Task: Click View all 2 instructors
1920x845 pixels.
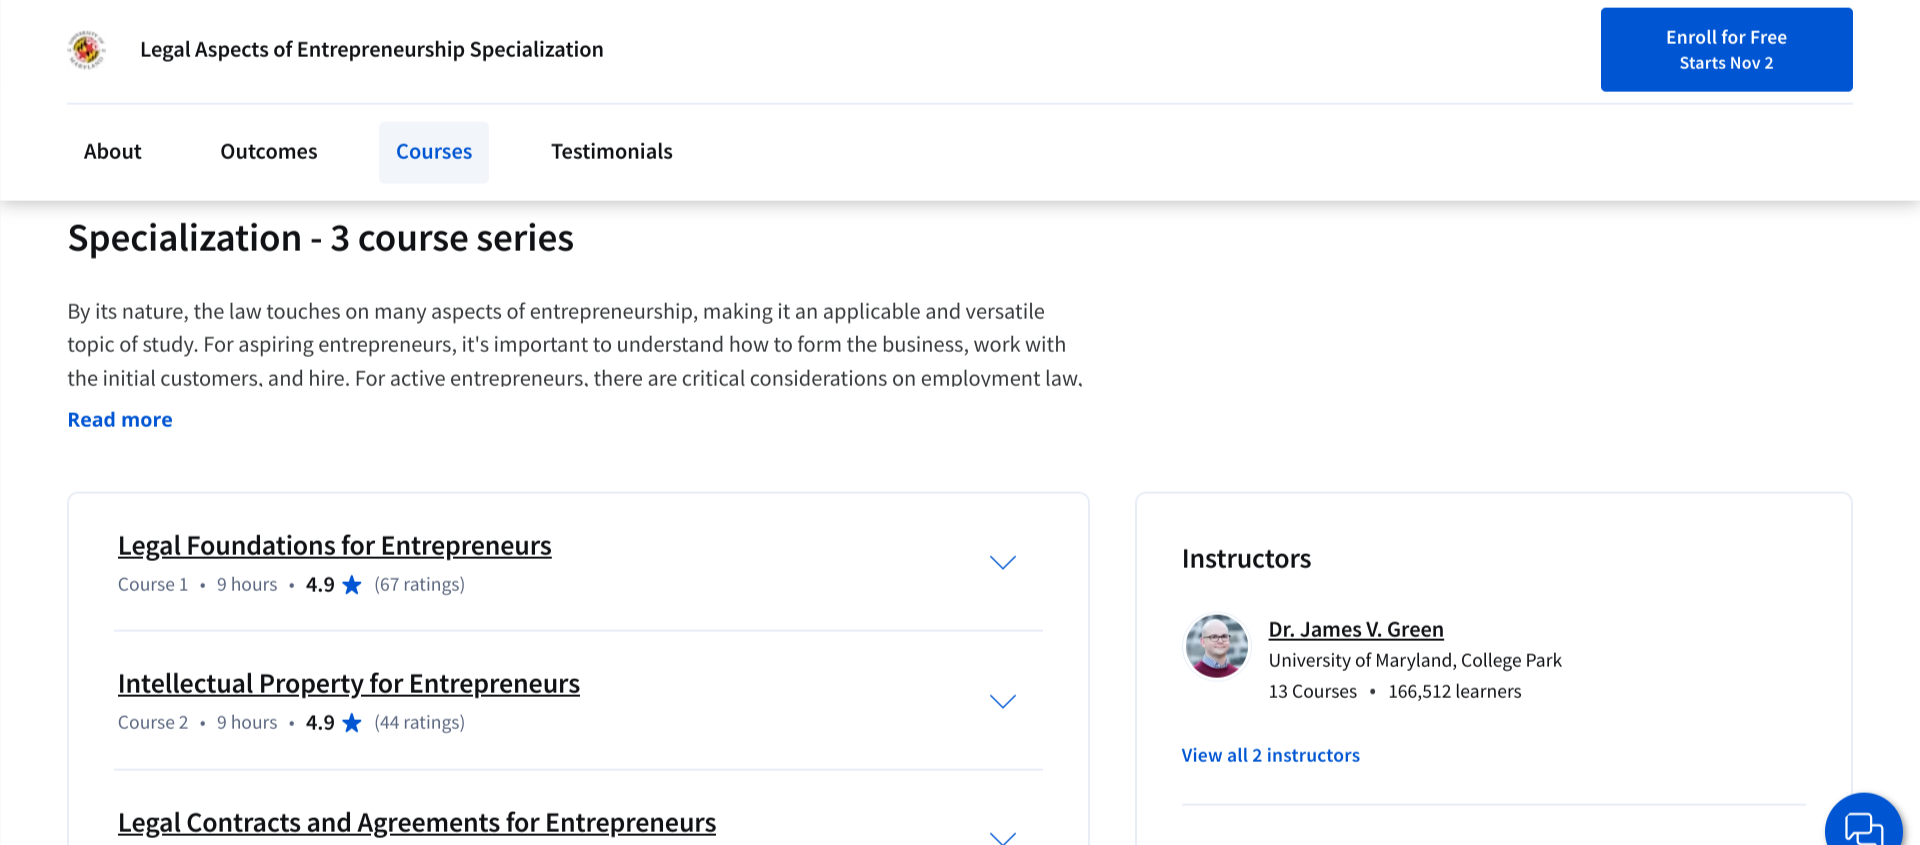Action: [x=1271, y=756]
